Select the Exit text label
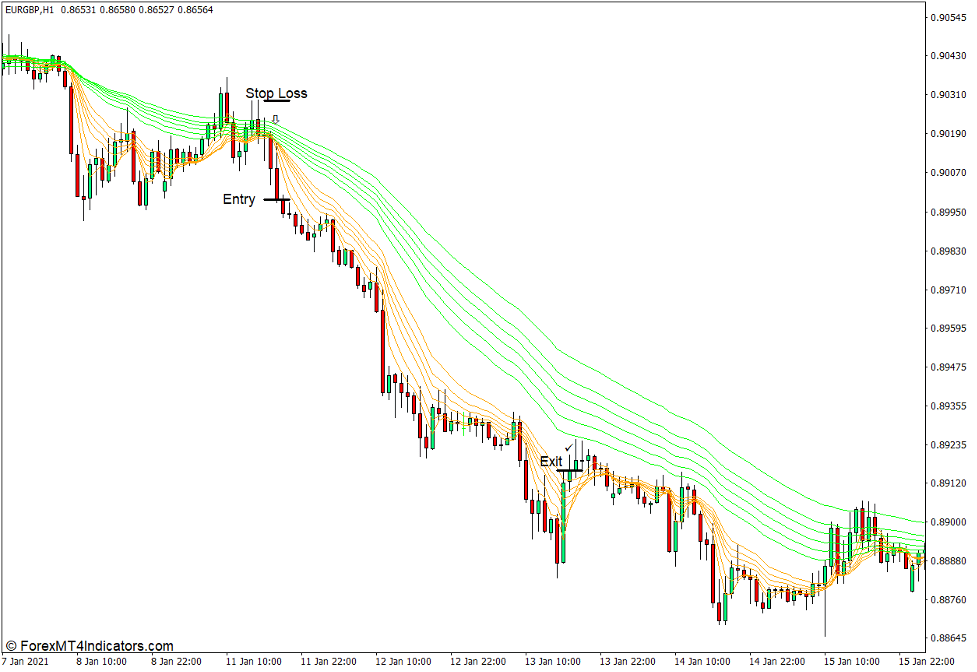Image resolution: width=977 pixels, height=672 pixels. point(551,461)
